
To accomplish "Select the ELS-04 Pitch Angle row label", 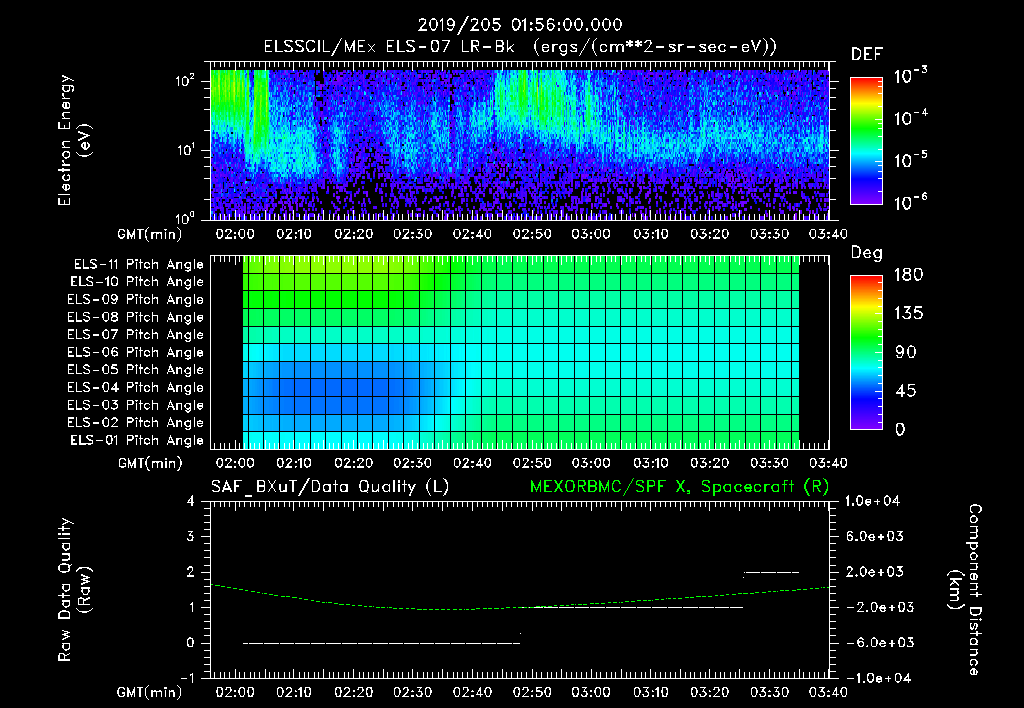I will 135,388.
